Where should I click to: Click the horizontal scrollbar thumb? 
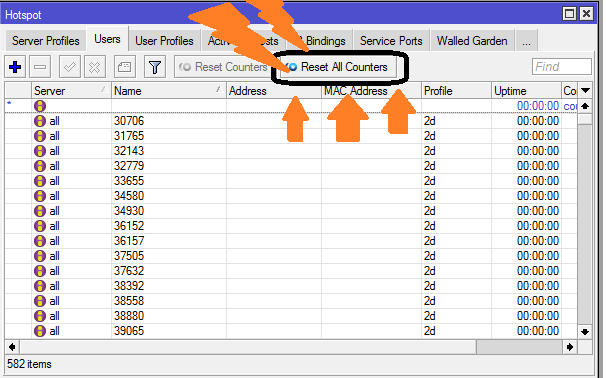pyautogui.click(x=519, y=347)
